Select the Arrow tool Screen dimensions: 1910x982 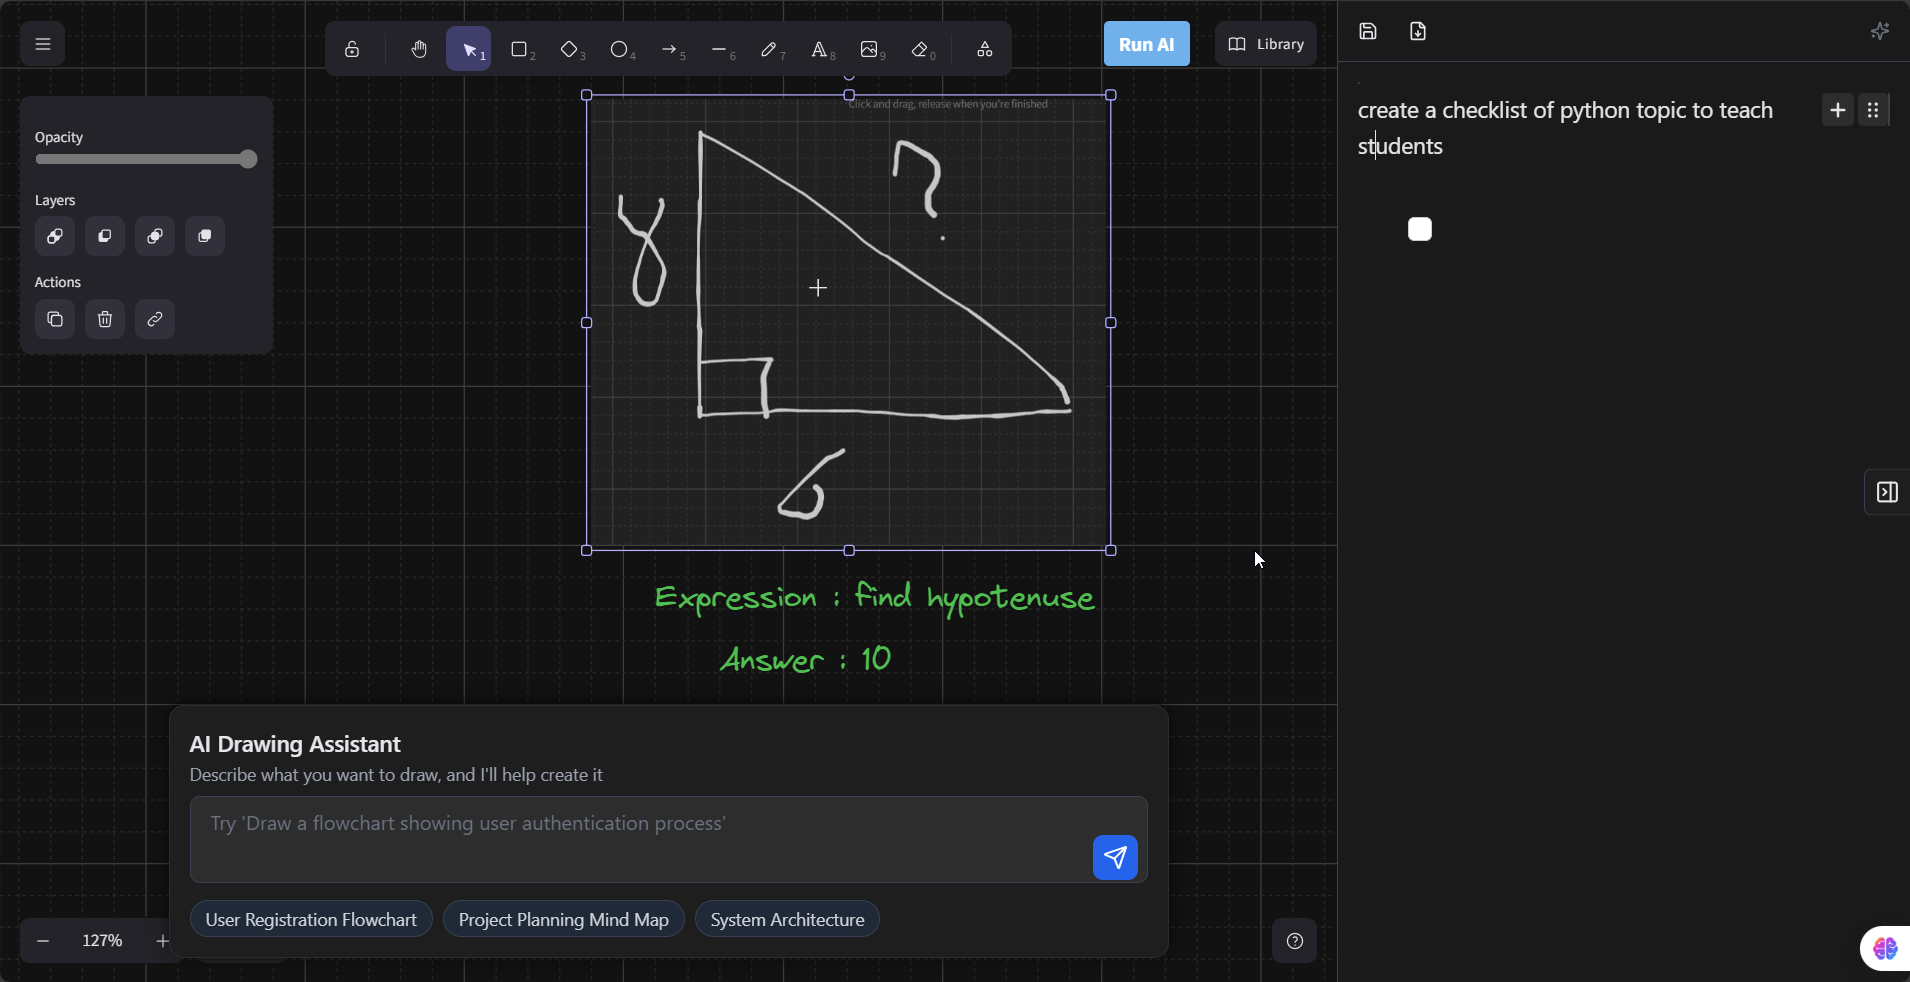click(x=669, y=49)
